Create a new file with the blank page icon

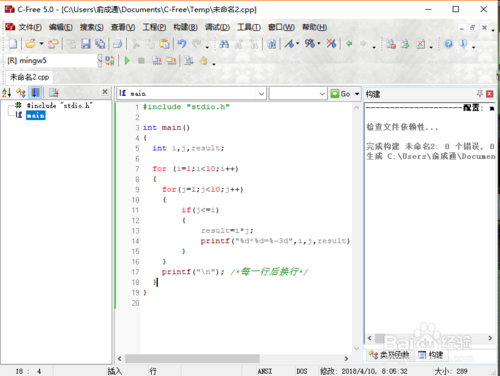13,44
